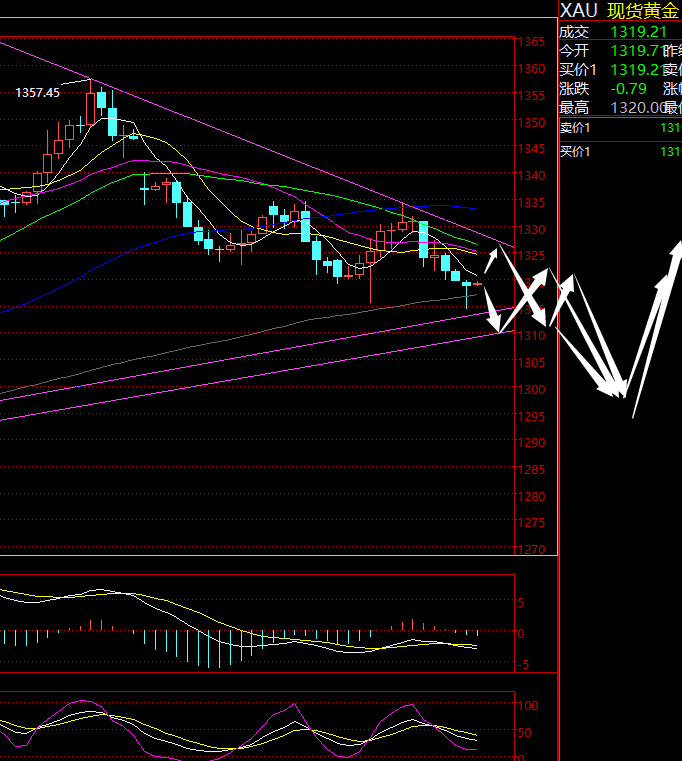Click 1285 on the price axis
Image resolution: width=682 pixels, height=761 pixels.
(532, 470)
